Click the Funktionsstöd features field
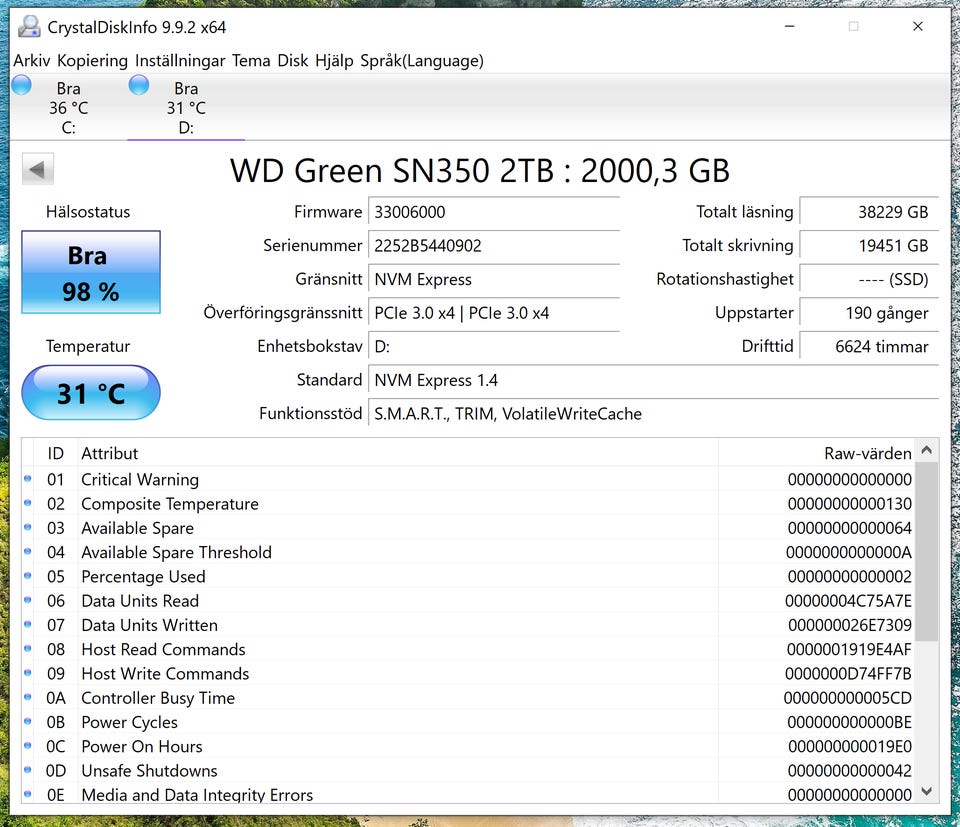The image size is (960, 827). pyautogui.click(x=653, y=414)
